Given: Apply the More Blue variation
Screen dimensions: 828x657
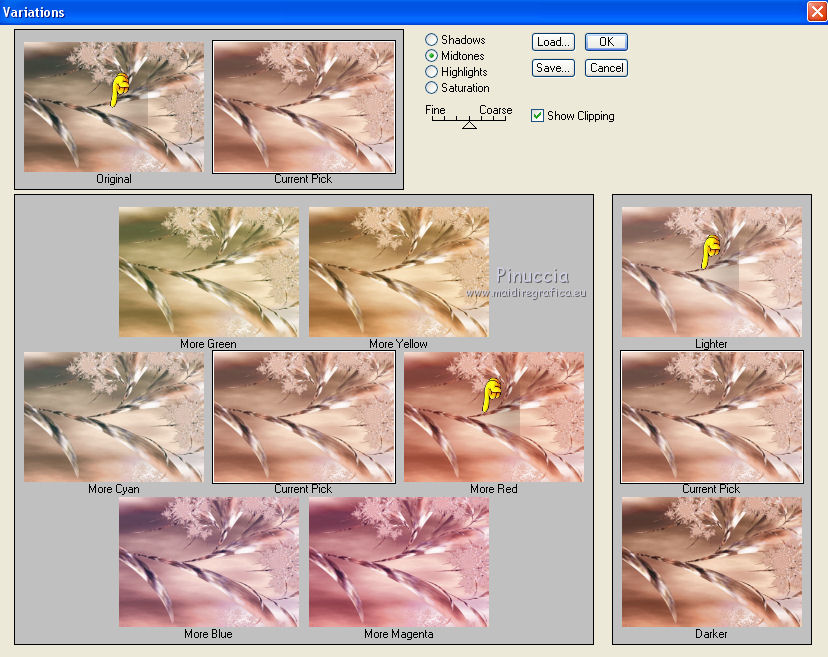Looking at the screenshot, I should (x=209, y=562).
